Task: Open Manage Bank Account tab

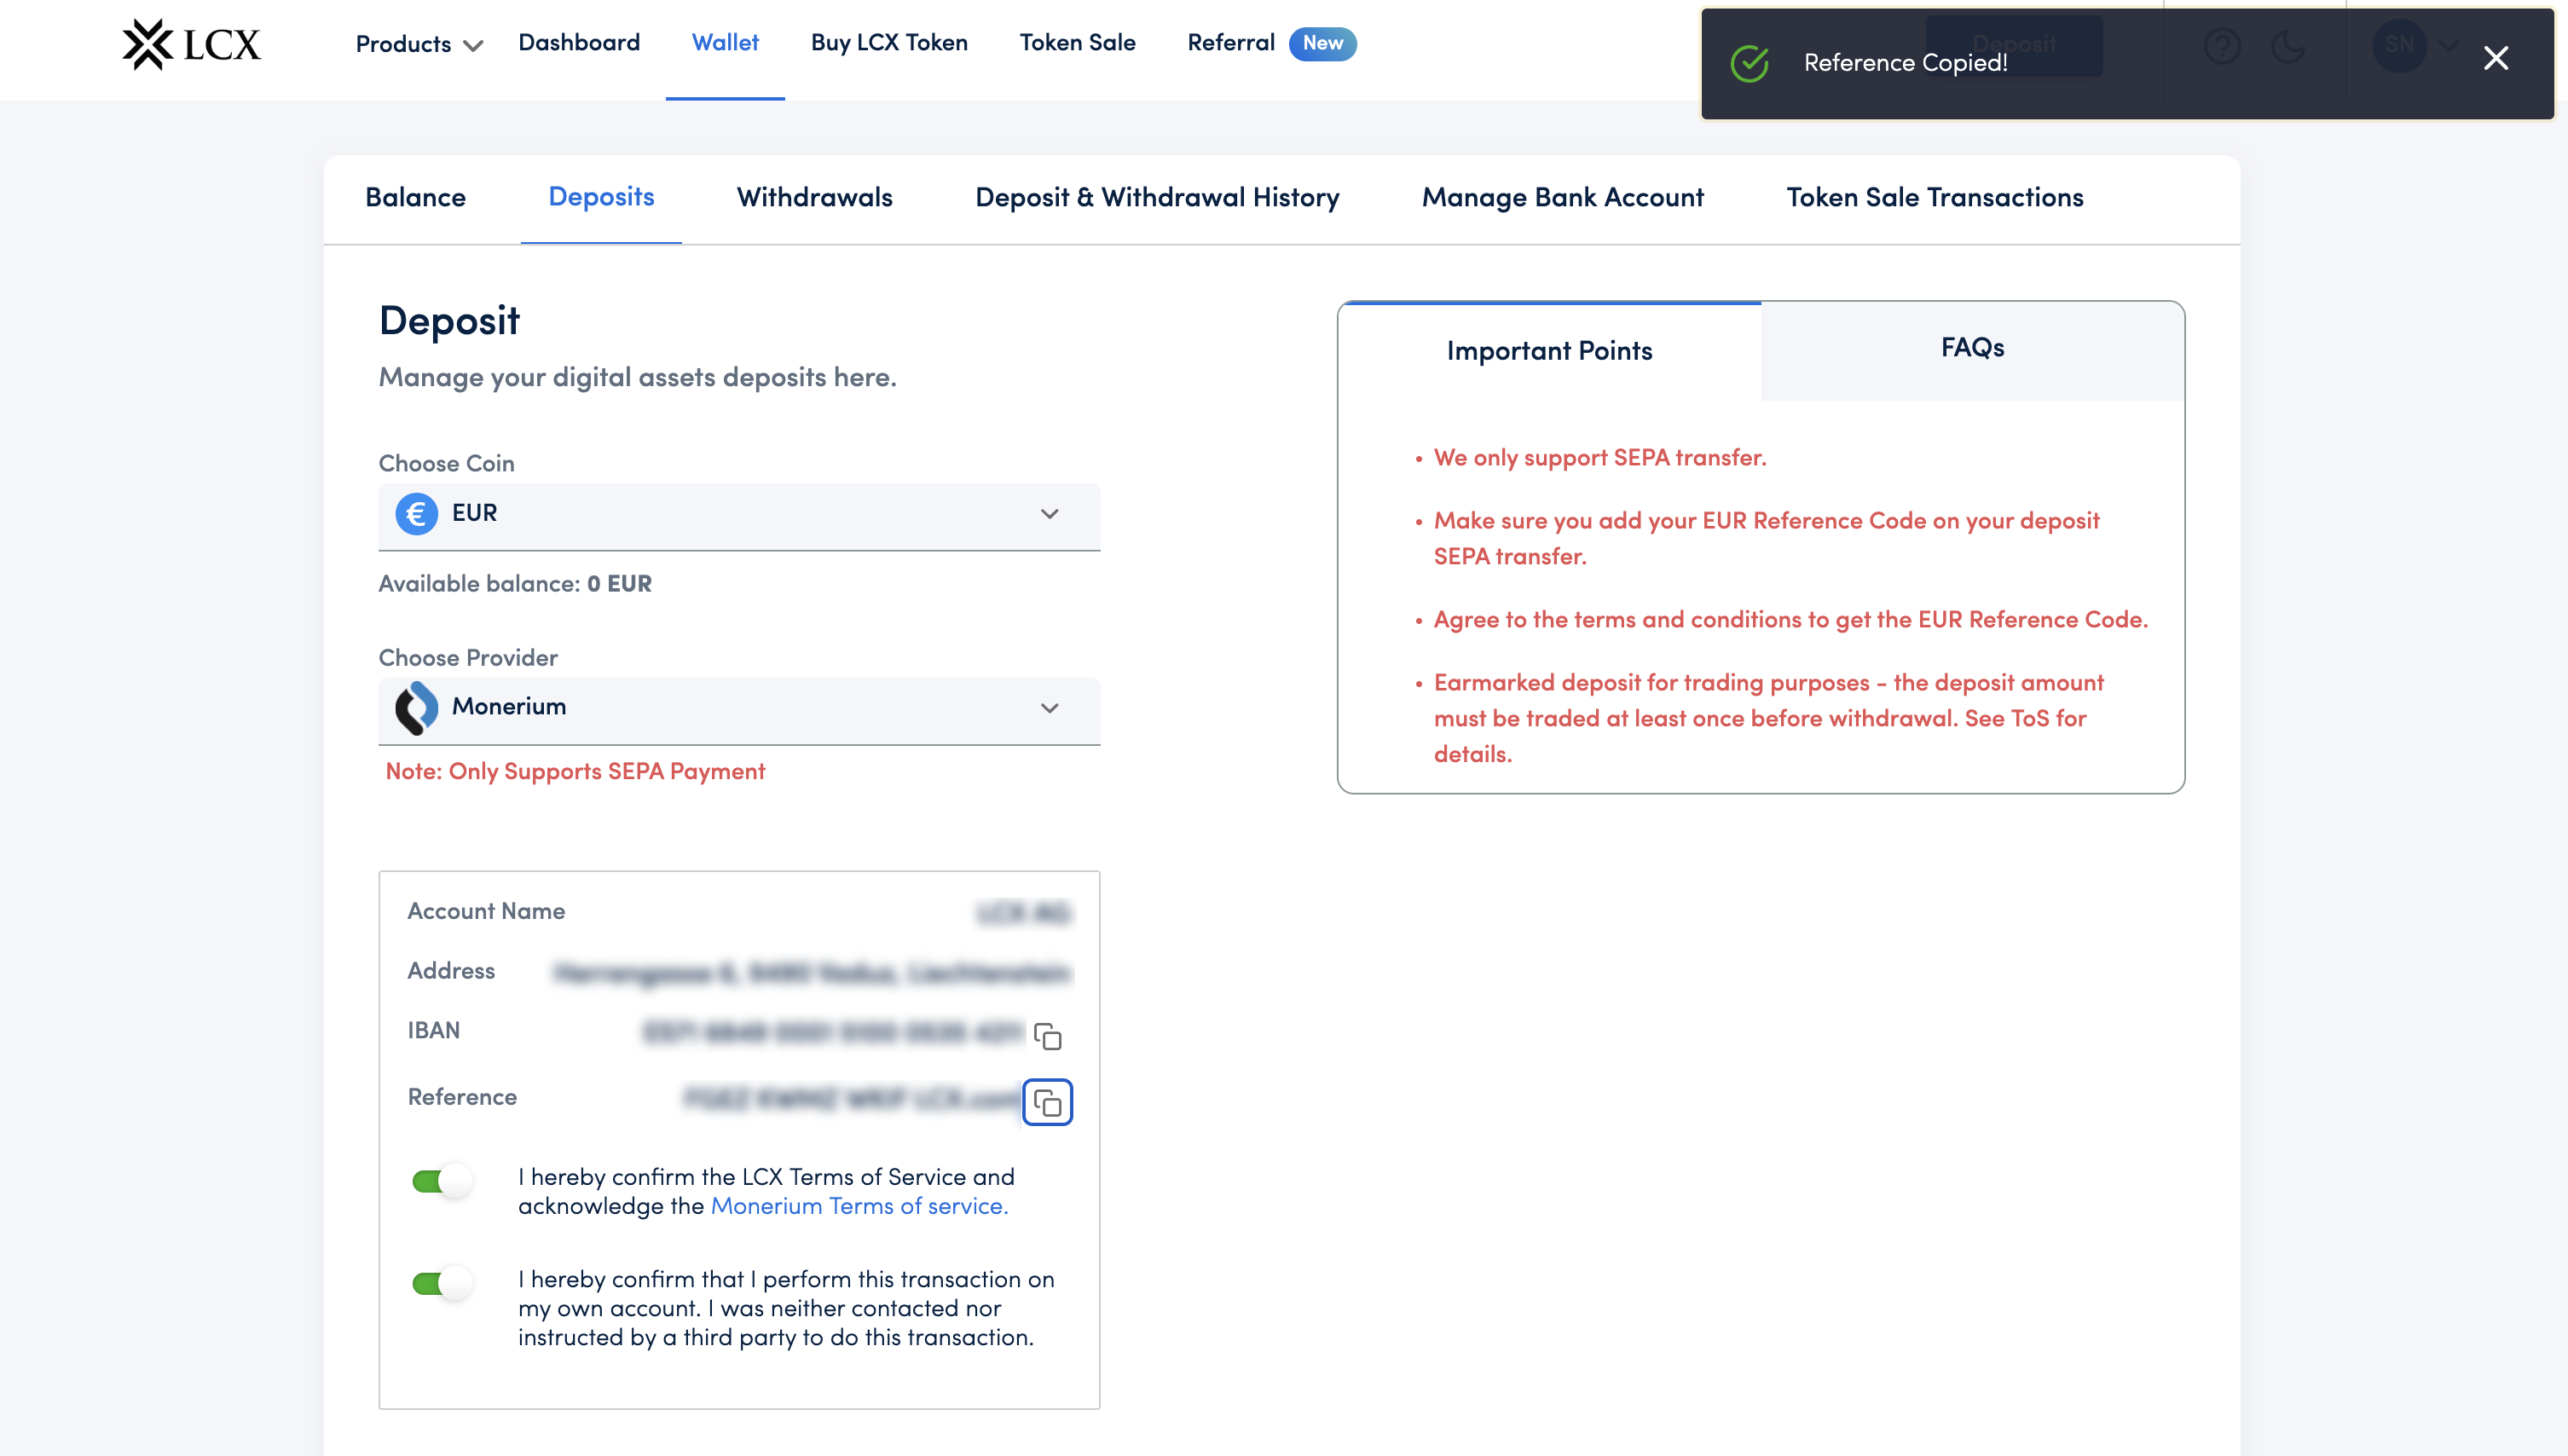Action: pos(1562,198)
